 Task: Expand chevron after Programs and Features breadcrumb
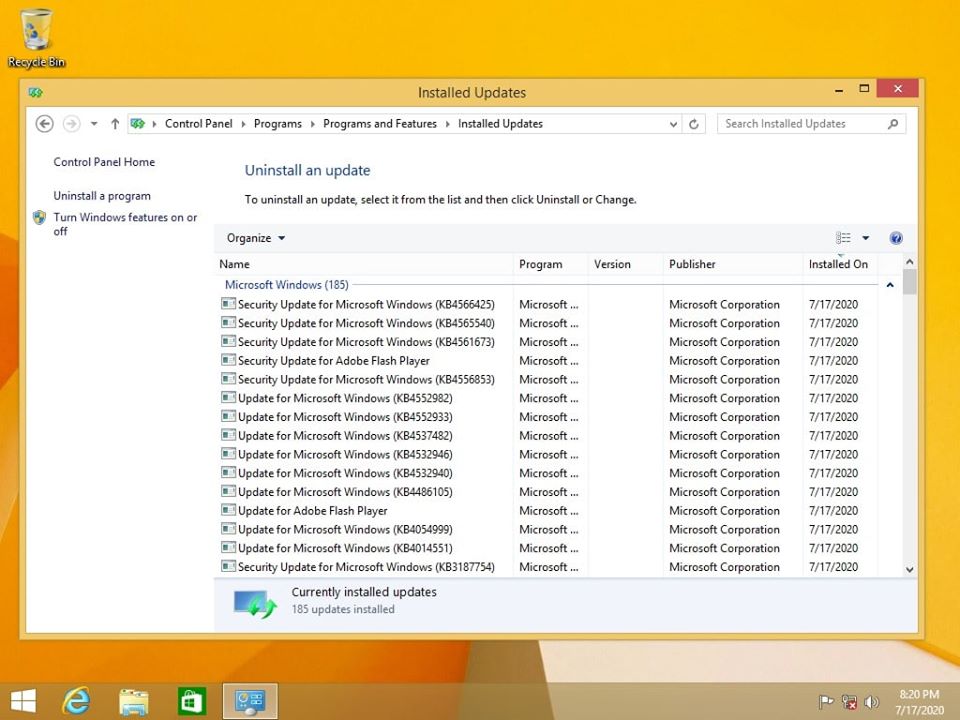tap(448, 124)
